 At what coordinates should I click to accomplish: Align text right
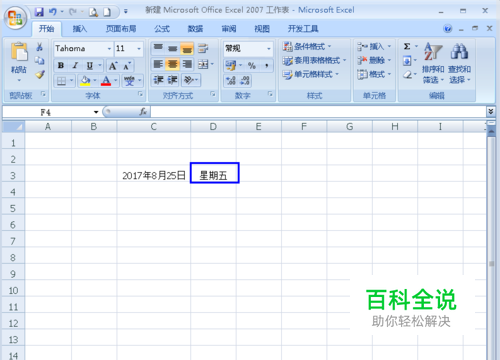click(187, 64)
